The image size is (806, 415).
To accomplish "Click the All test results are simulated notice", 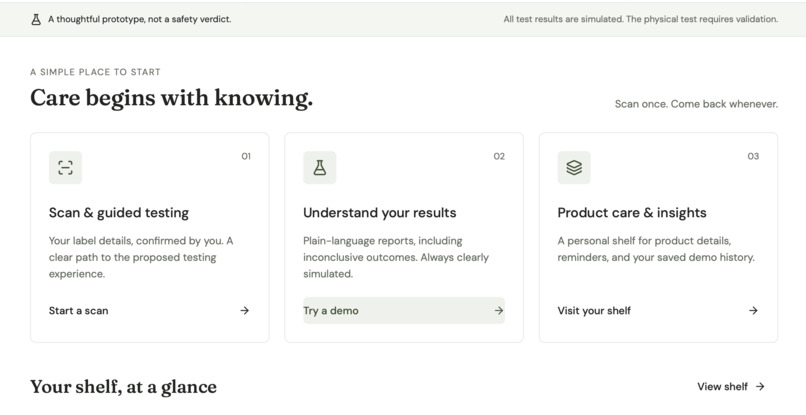I will click(x=640, y=20).
